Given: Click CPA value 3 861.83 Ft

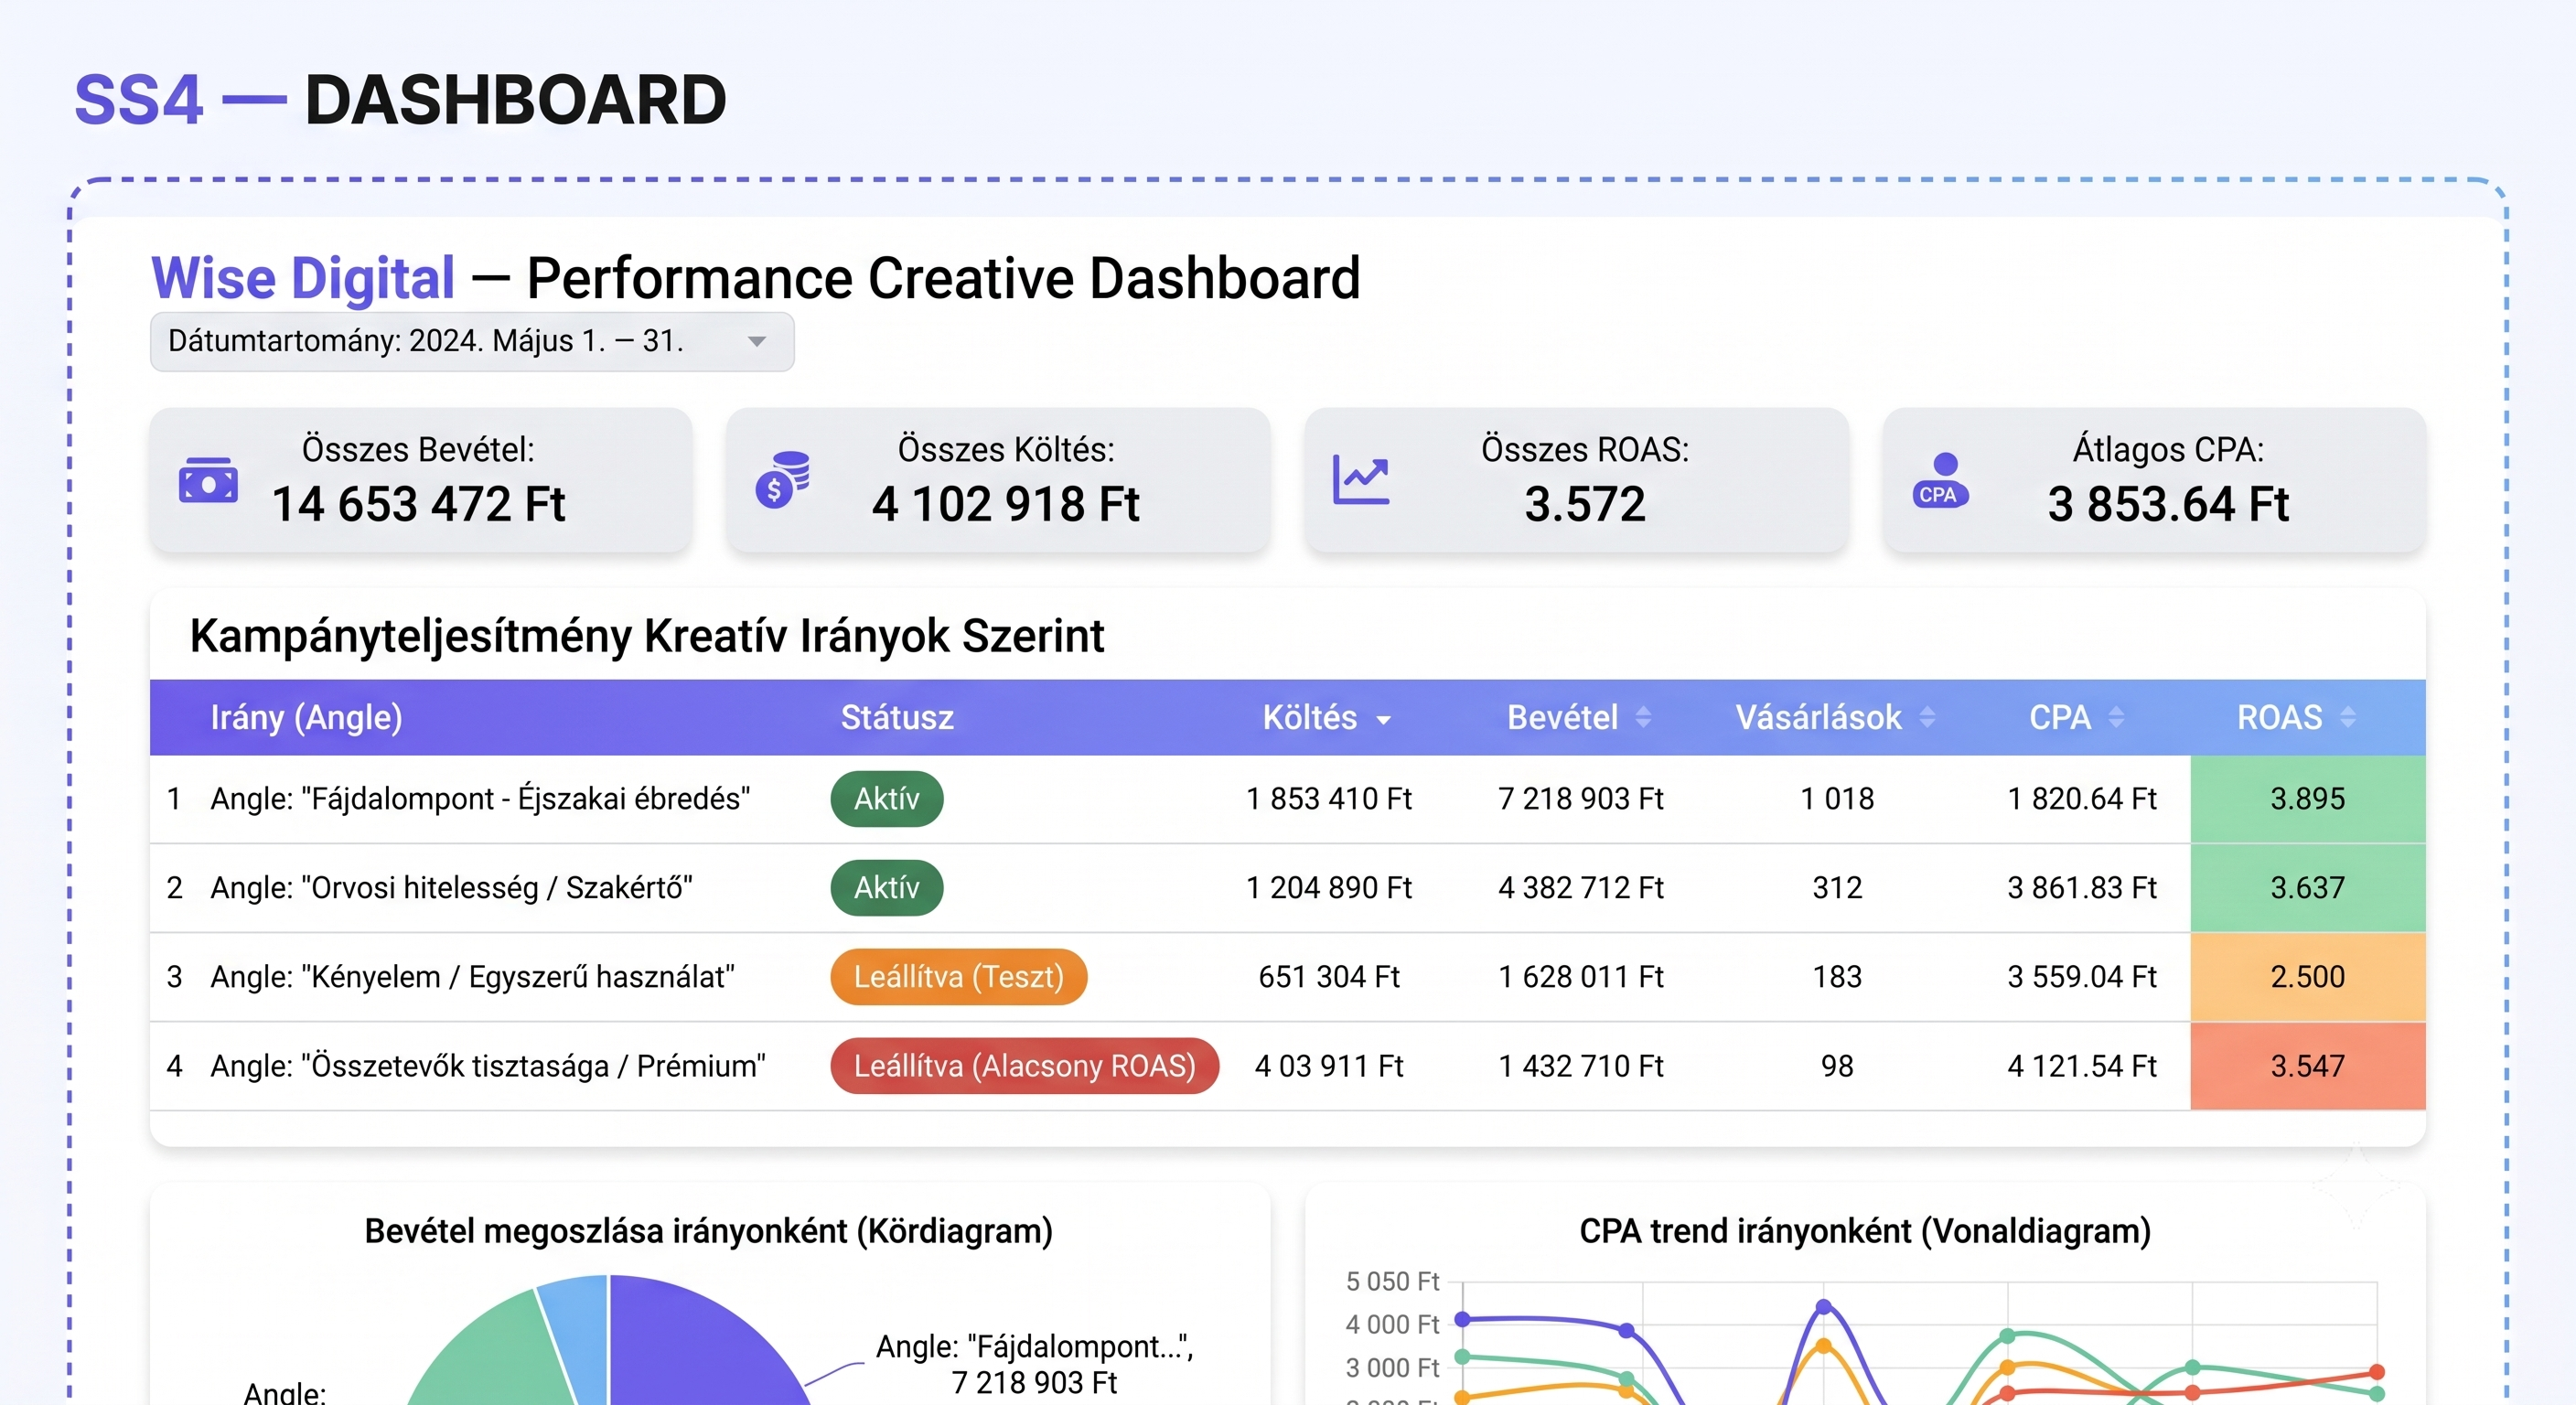Looking at the screenshot, I should coord(2082,888).
